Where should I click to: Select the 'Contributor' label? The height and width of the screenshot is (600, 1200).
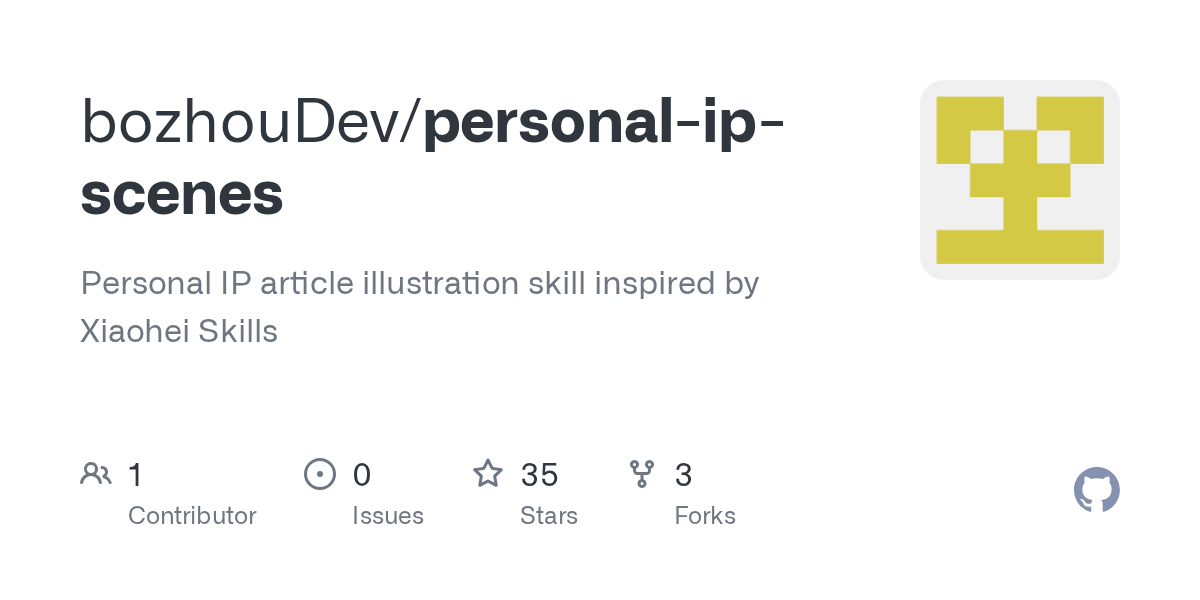(x=192, y=516)
